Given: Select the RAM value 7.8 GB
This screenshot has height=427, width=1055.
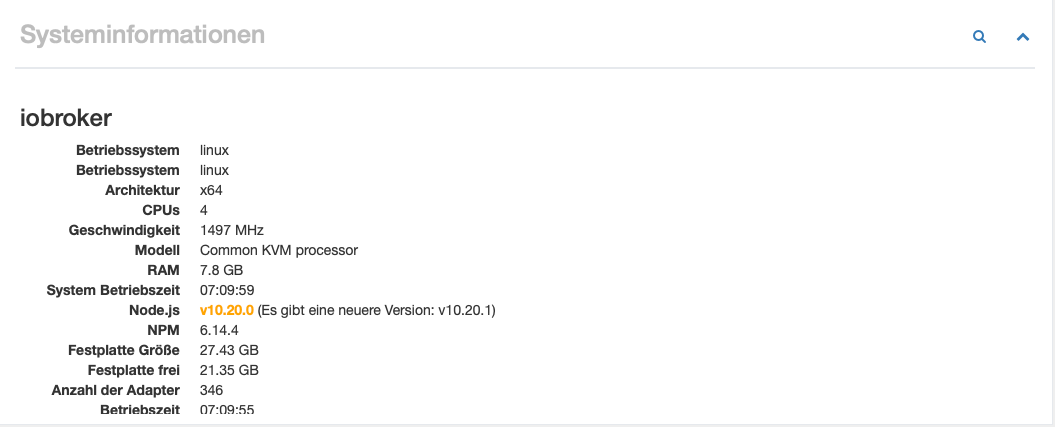Looking at the screenshot, I should pos(221,270).
